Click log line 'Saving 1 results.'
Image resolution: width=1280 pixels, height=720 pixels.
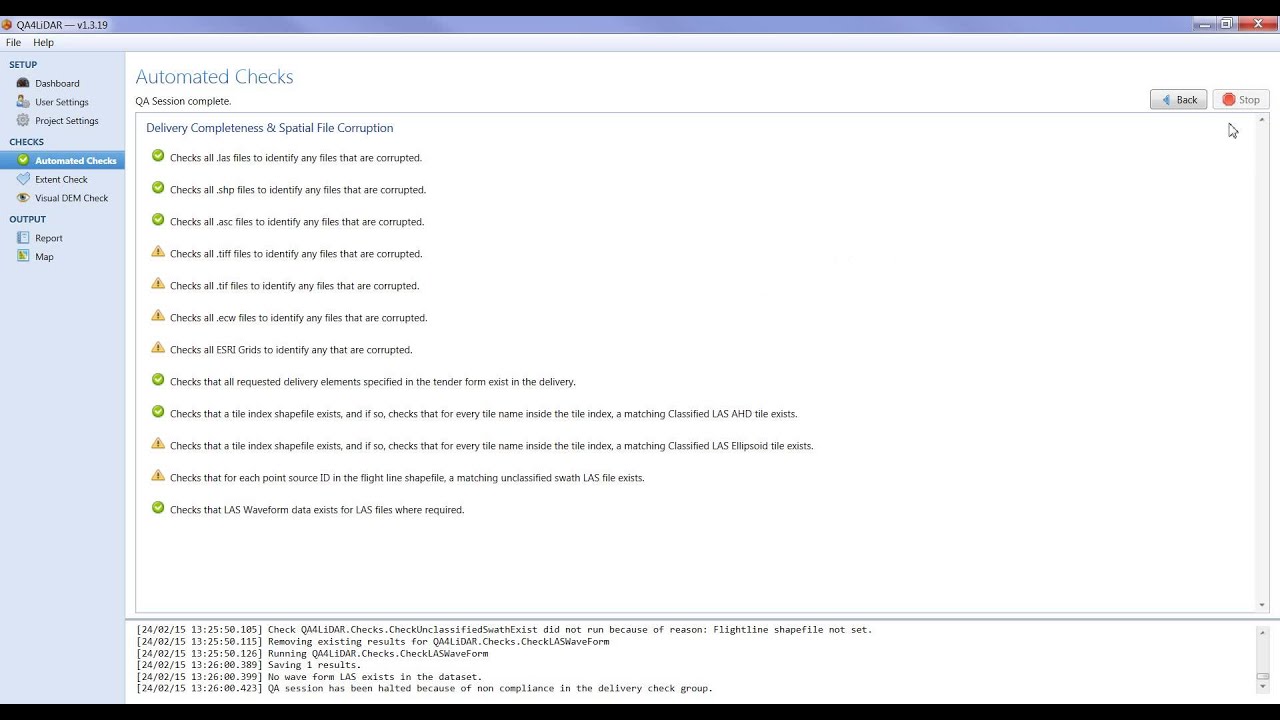tap(249, 665)
